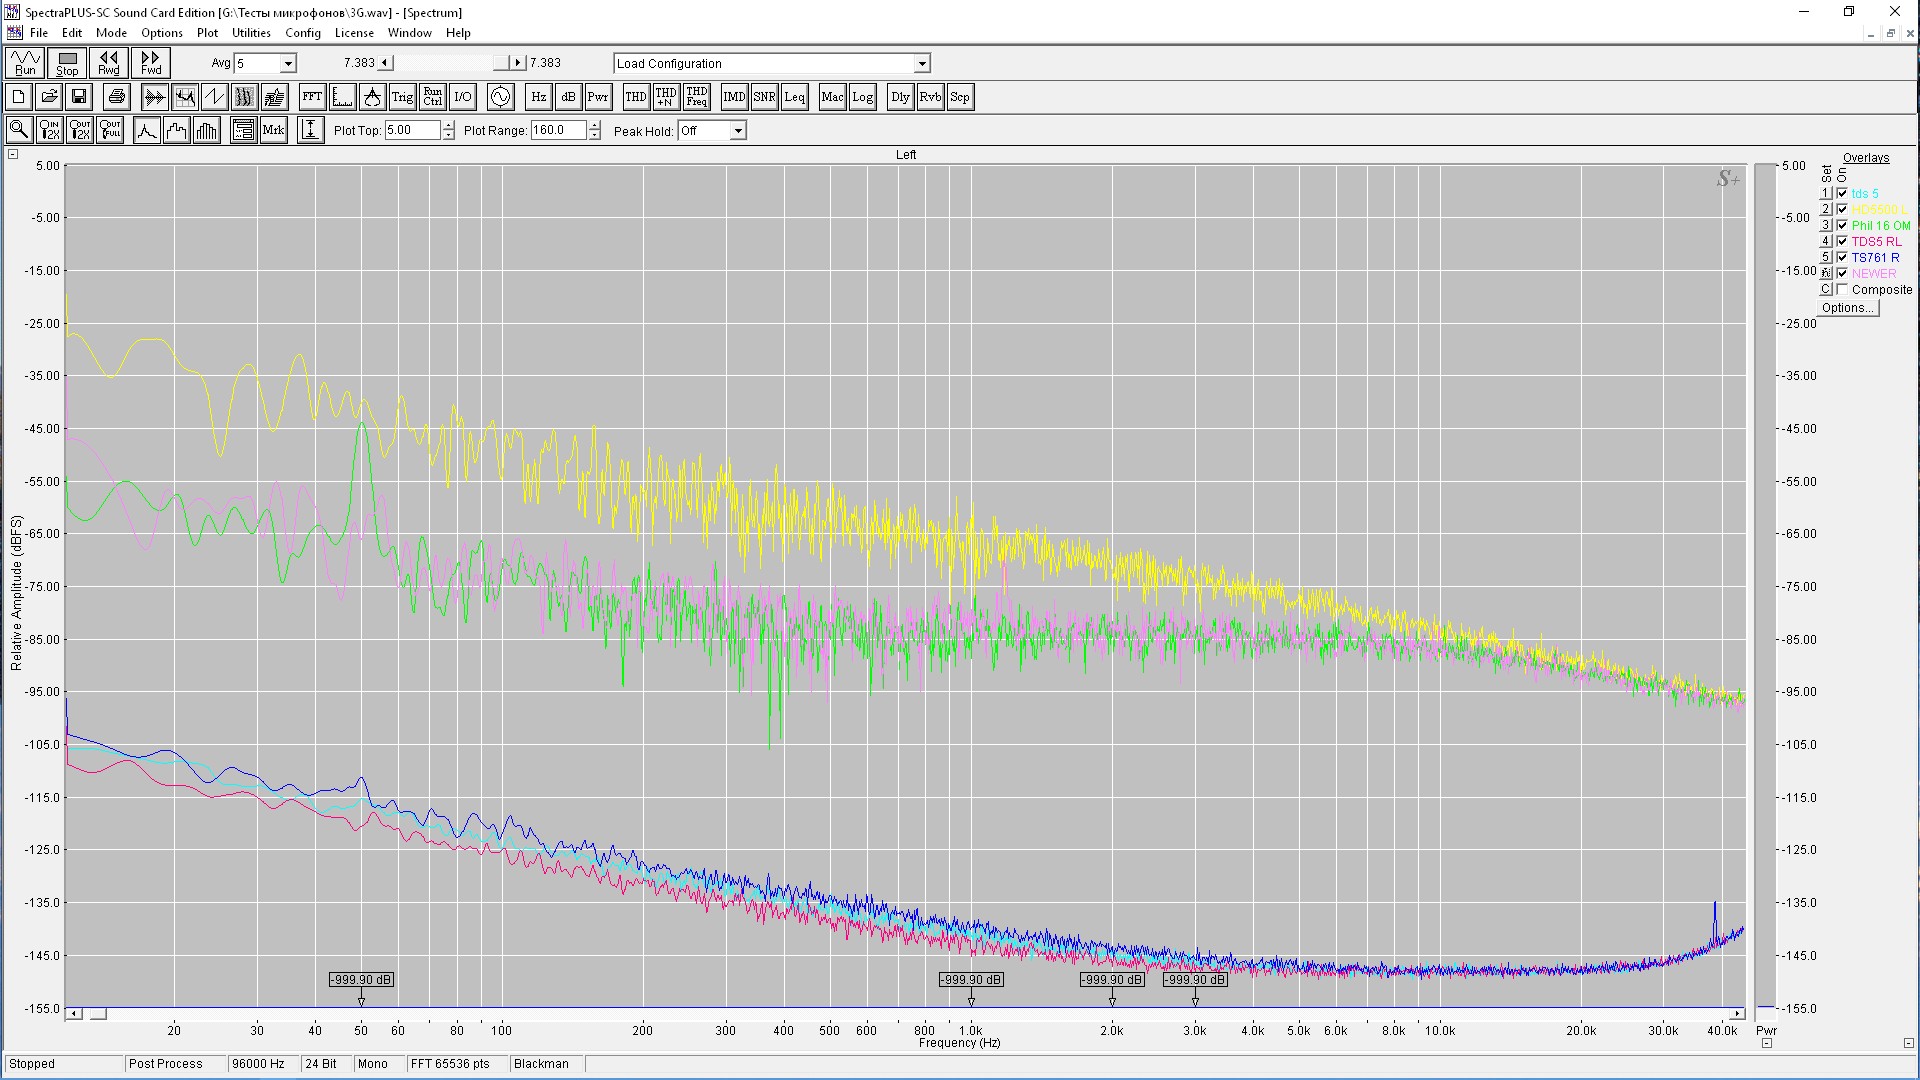Click the overlays Options... button

(x=1847, y=308)
